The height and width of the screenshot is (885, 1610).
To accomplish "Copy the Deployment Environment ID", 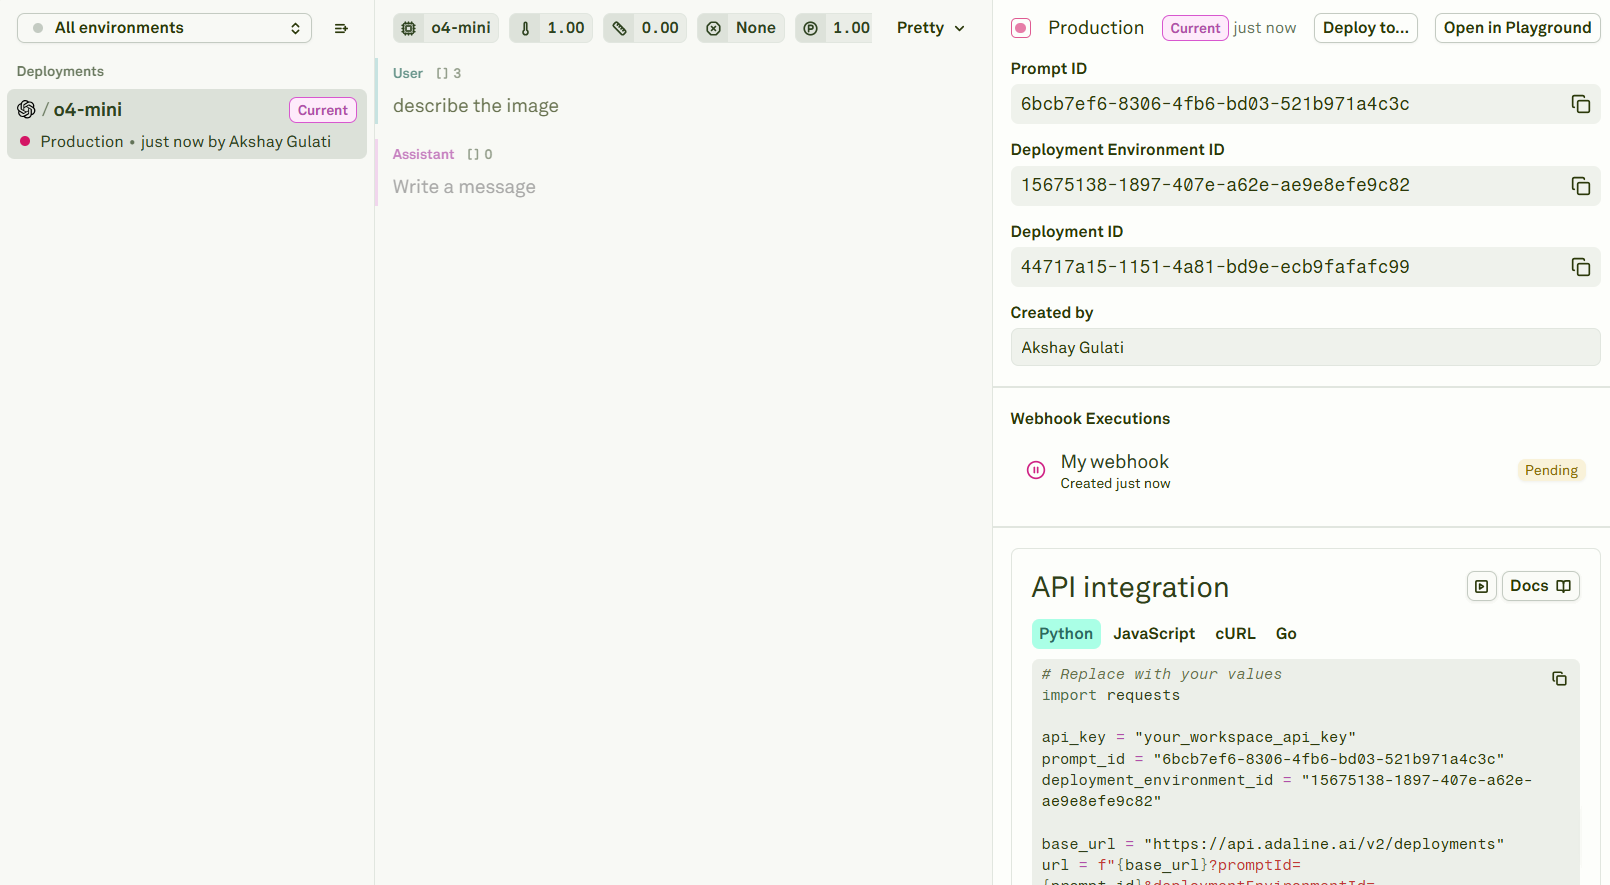I will (1580, 186).
